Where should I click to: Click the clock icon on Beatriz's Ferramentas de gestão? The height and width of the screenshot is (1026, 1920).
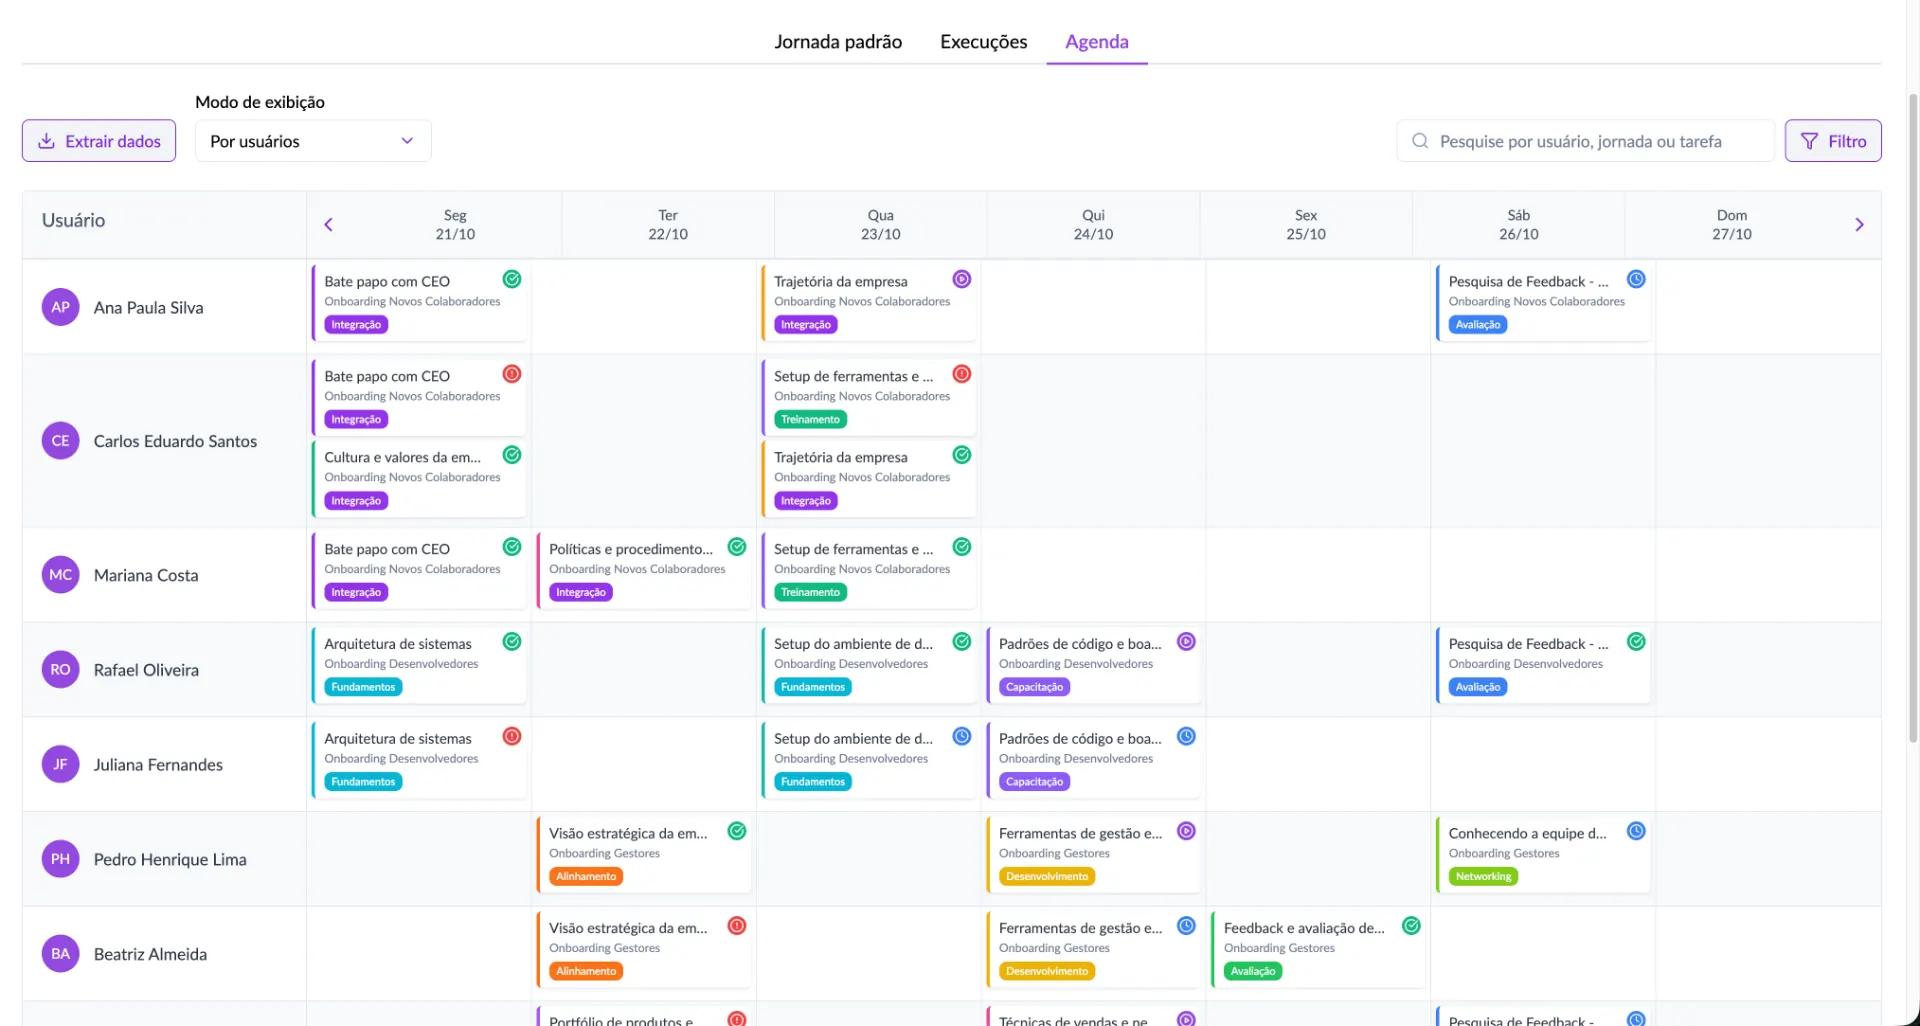(x=1186, y=926)
